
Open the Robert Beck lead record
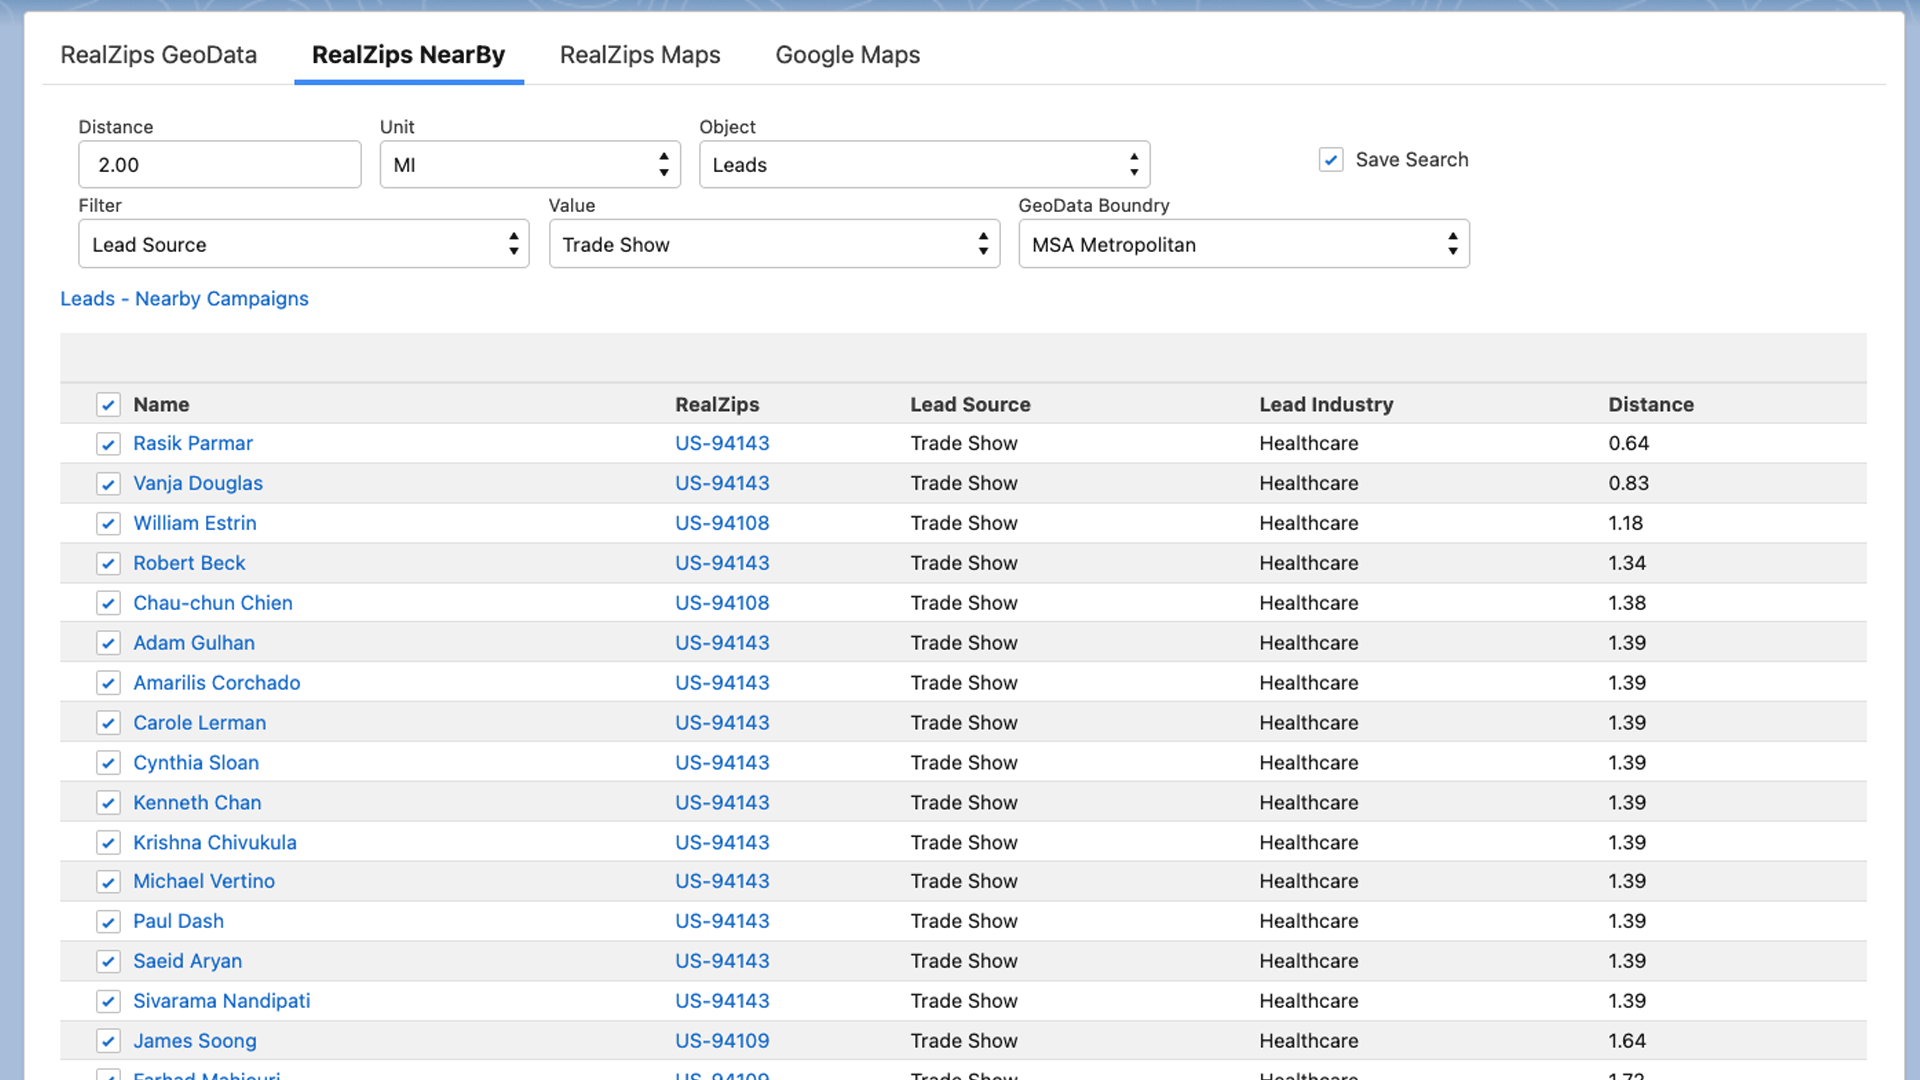click(x=189, y=563)
